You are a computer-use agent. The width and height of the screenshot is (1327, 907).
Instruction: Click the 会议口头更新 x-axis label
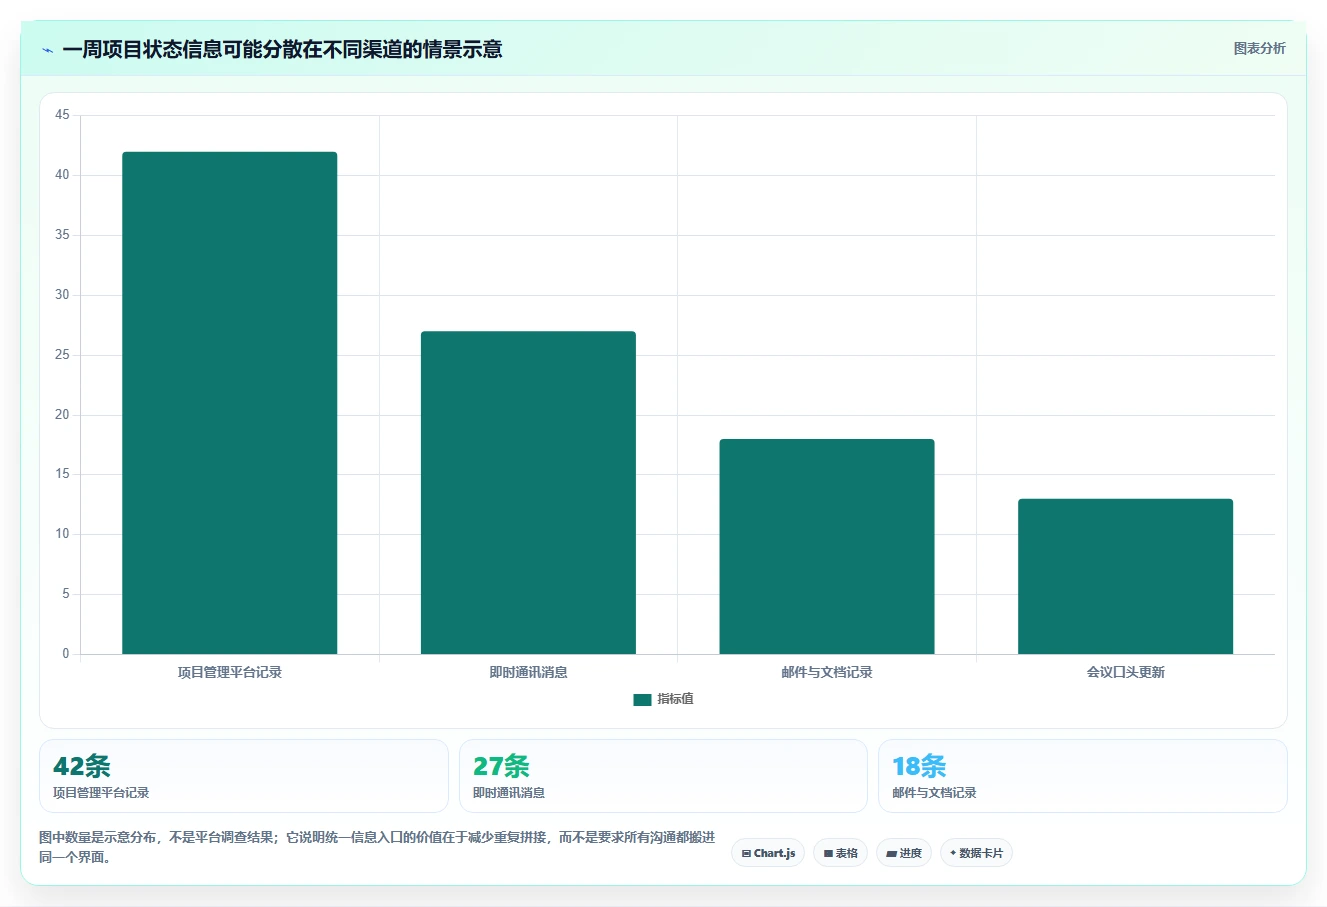(1125, 672)
